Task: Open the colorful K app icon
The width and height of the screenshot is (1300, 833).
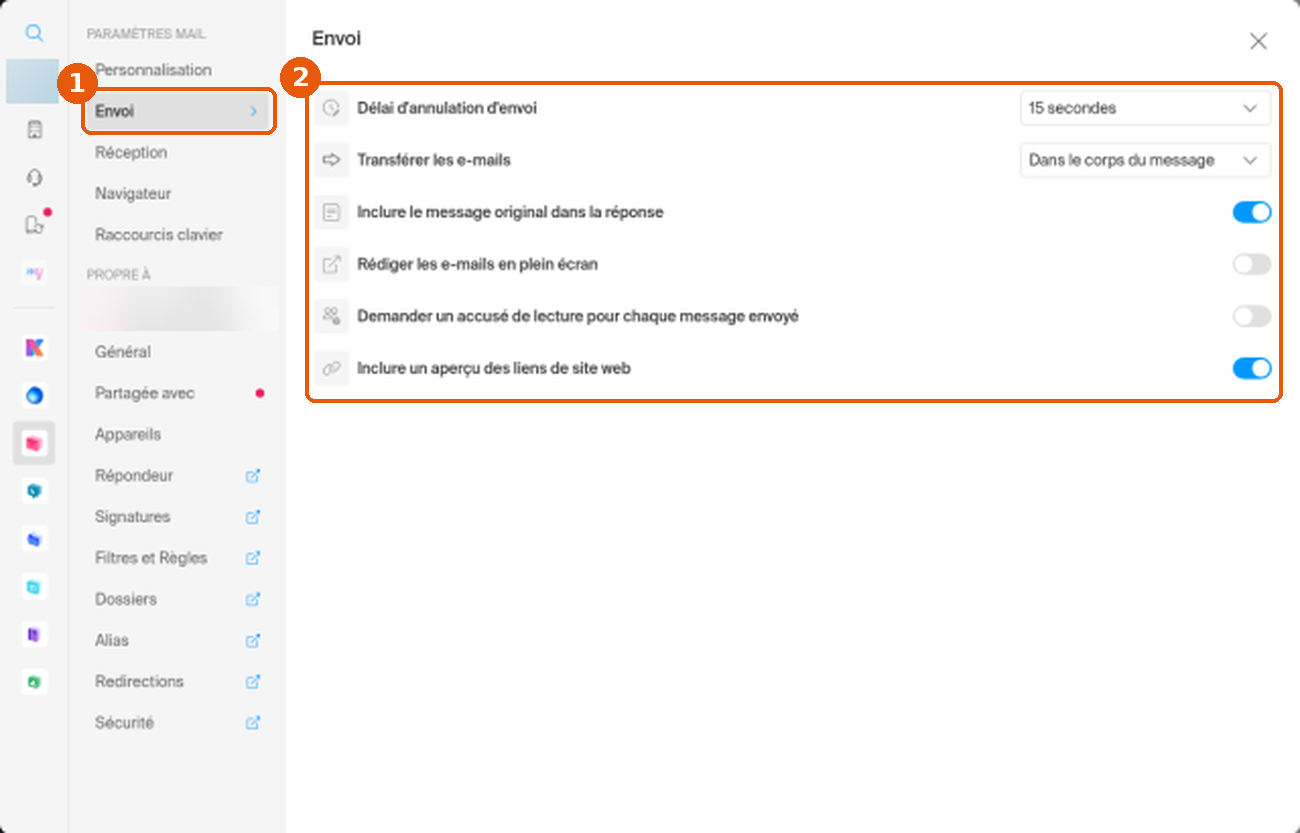Action: pos(34,348)
